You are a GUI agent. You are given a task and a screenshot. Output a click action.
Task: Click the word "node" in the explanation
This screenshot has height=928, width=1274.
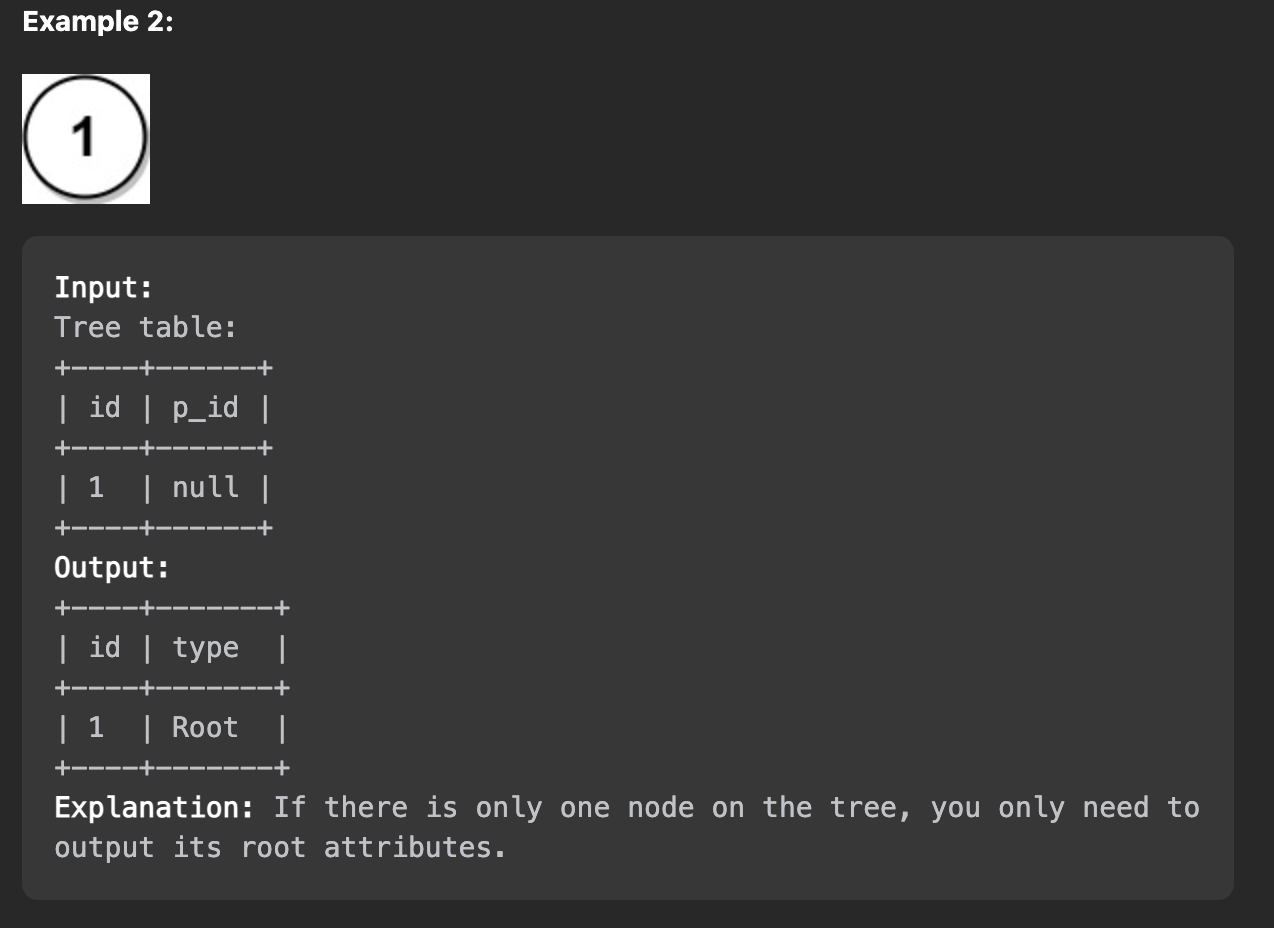click(x=660, y=808)
